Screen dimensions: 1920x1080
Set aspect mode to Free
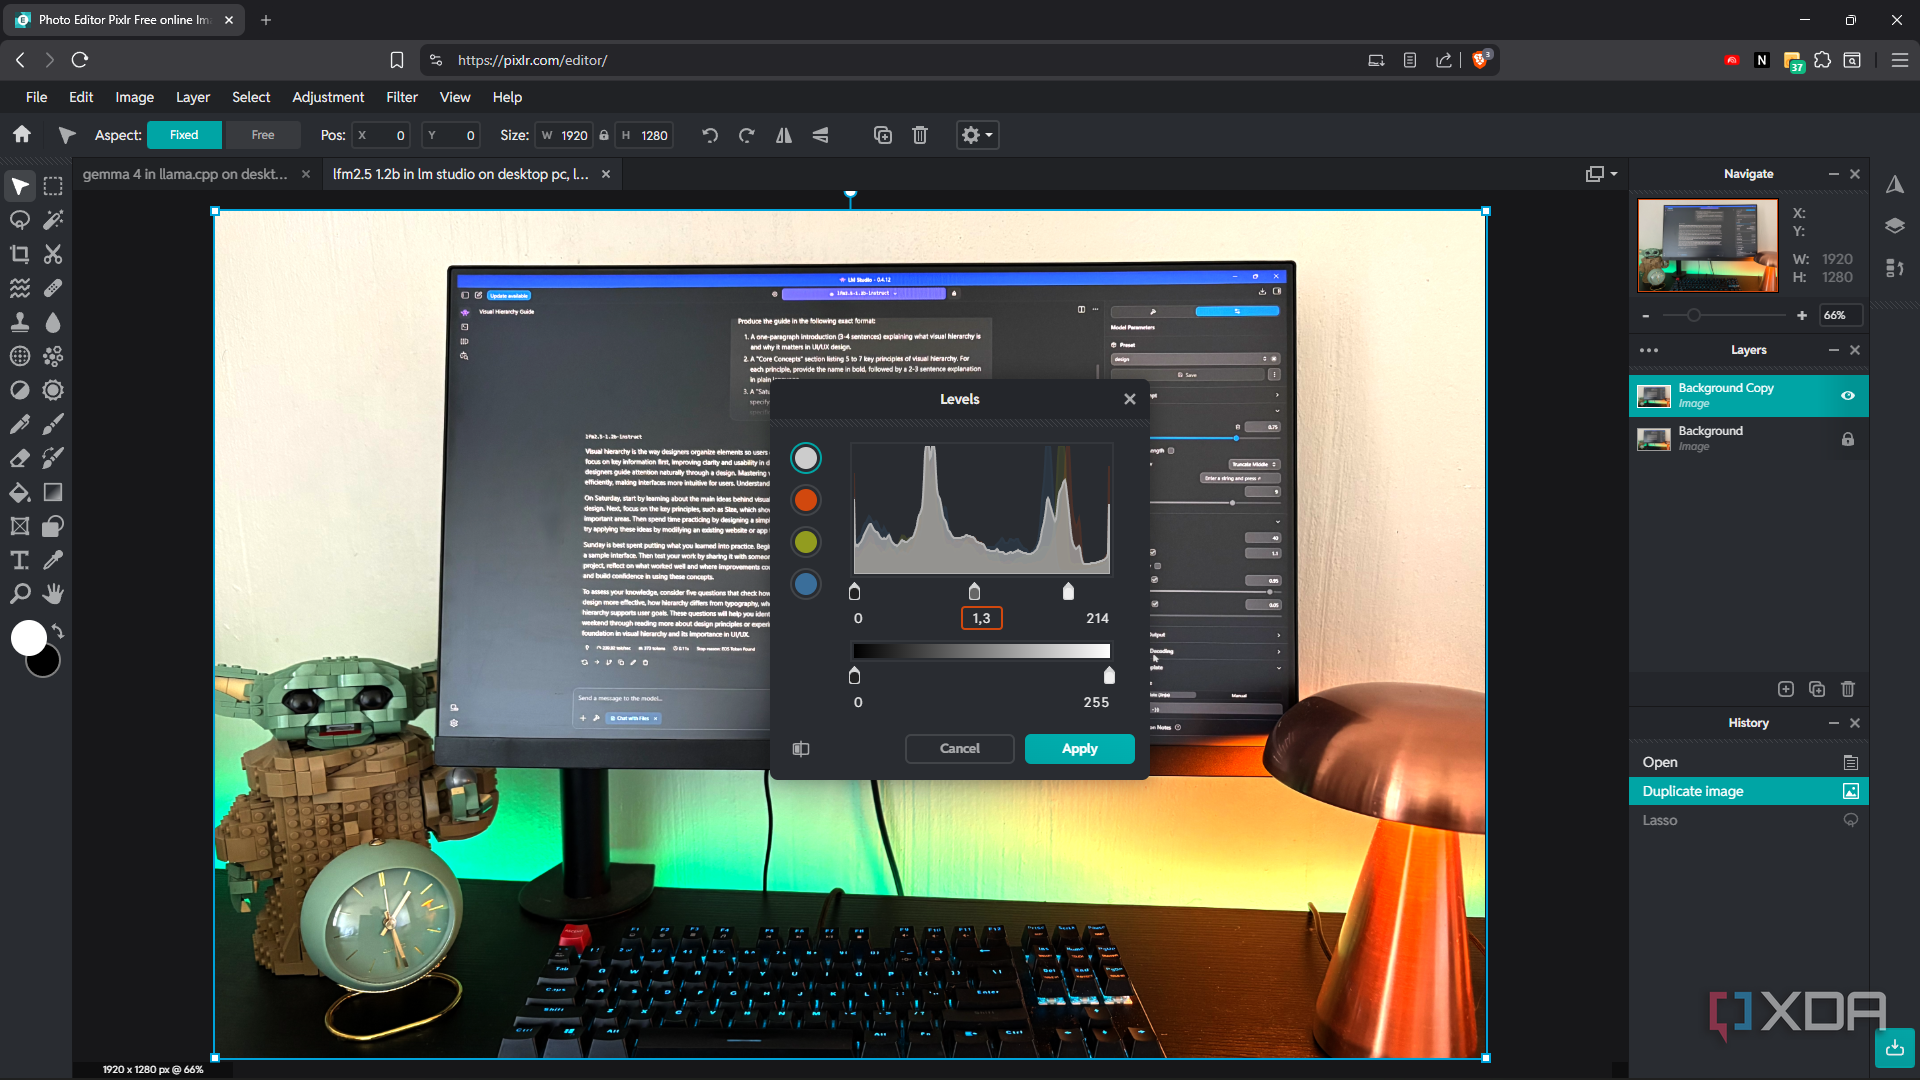[263, 135]
